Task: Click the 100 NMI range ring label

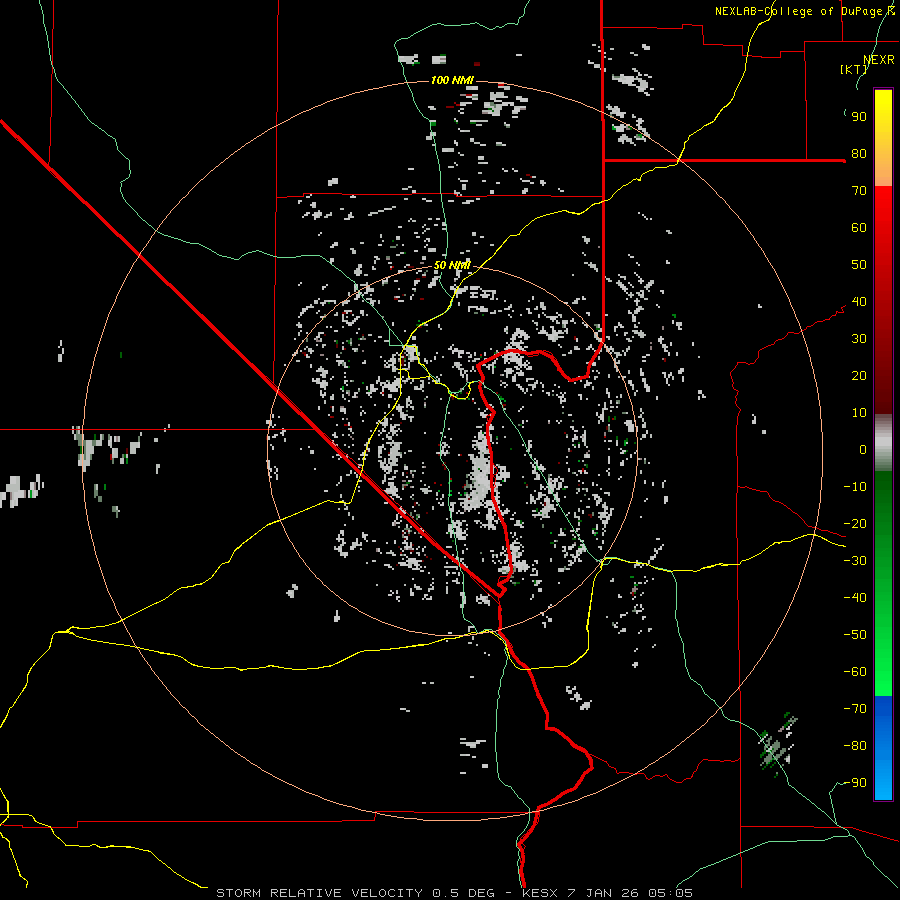Action: pyautogui.click(x=452, y=80)
